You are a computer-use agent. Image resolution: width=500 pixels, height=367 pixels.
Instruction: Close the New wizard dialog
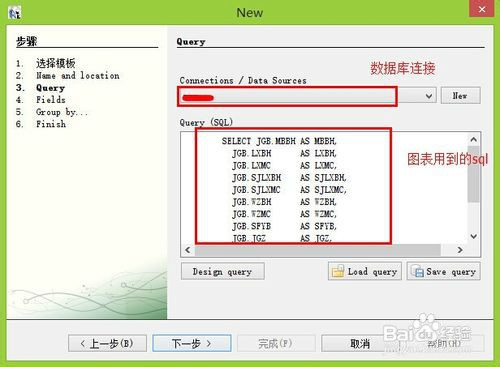pos(481,9)
